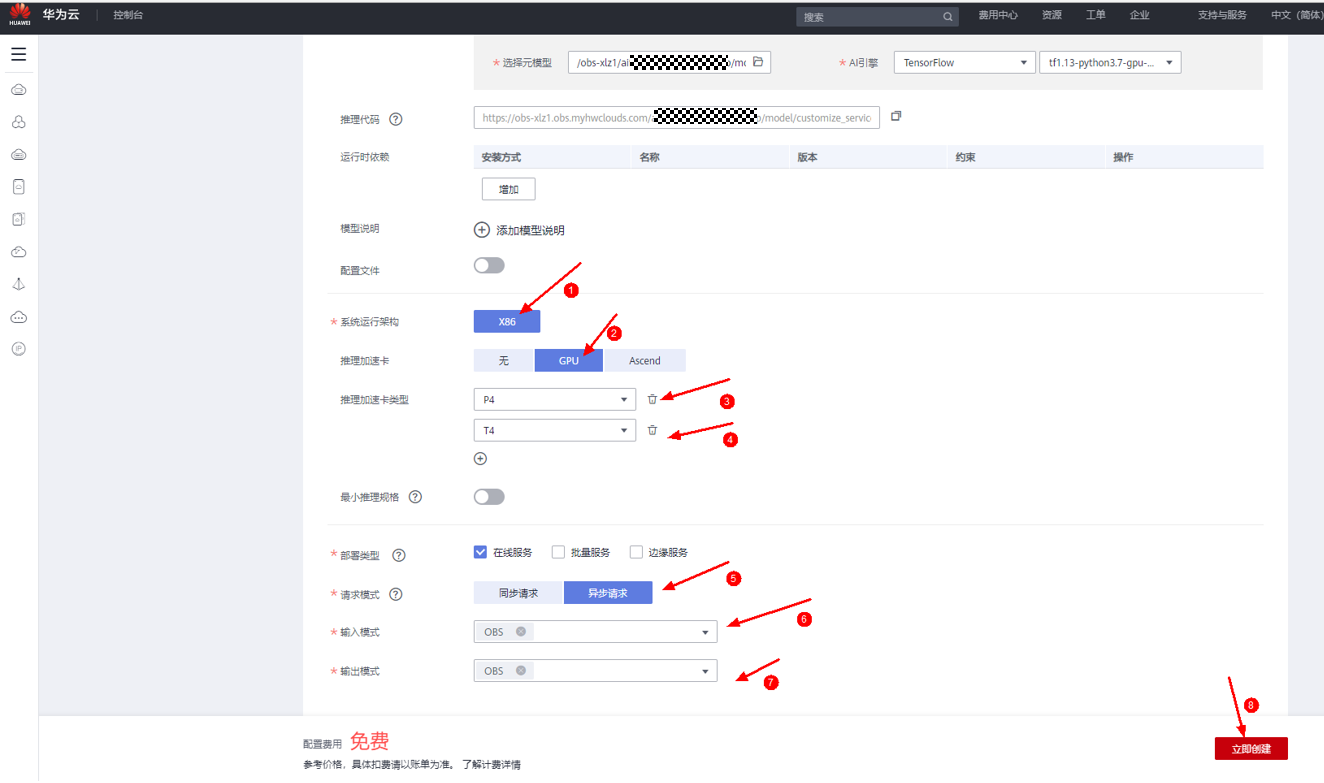The height and width of the screenshot is (783, 1324).
Task: Click the help icon next to 部署类型
Action: point(399,555)
